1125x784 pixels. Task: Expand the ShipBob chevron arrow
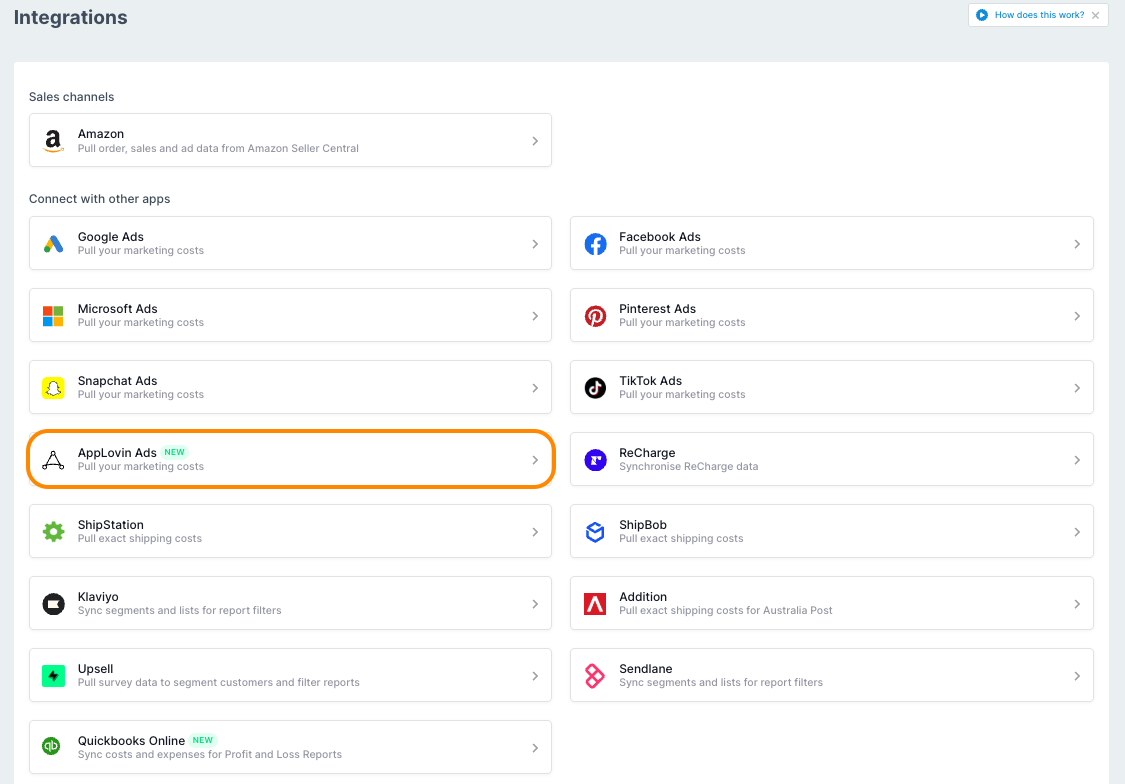tap(1077, 532)
